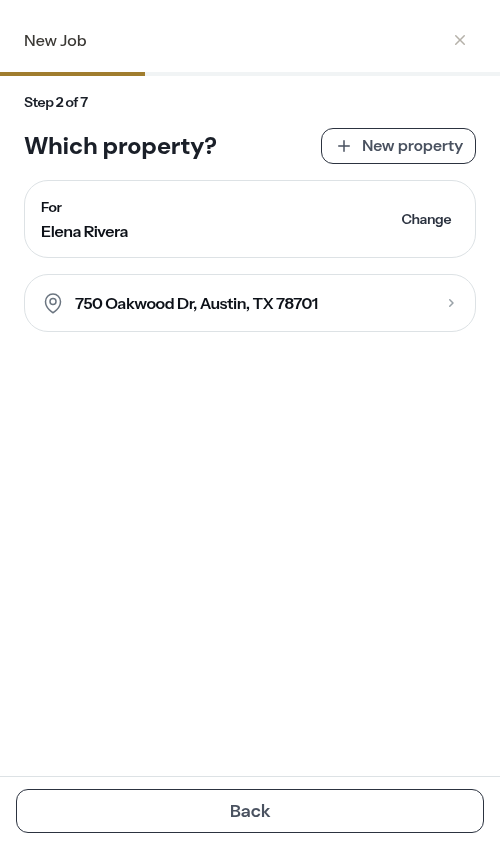500x845 pixels.
Task: Click empty space in the Elena Rivera card
Action: (x=264, y=219)
